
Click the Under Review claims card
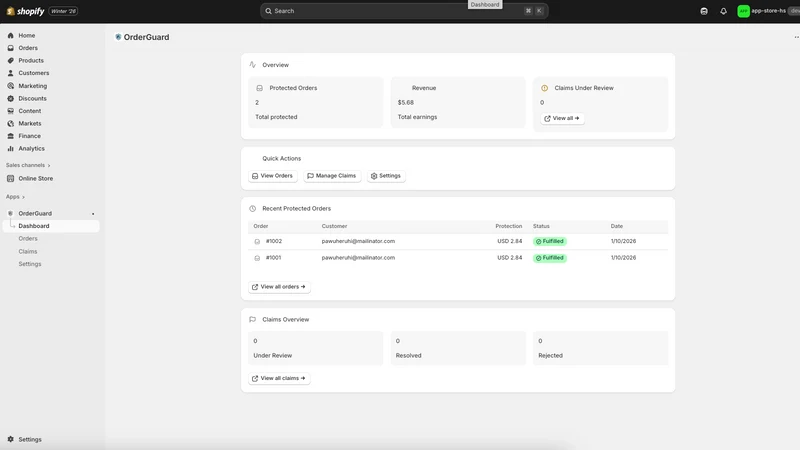(x=315, y=348)
